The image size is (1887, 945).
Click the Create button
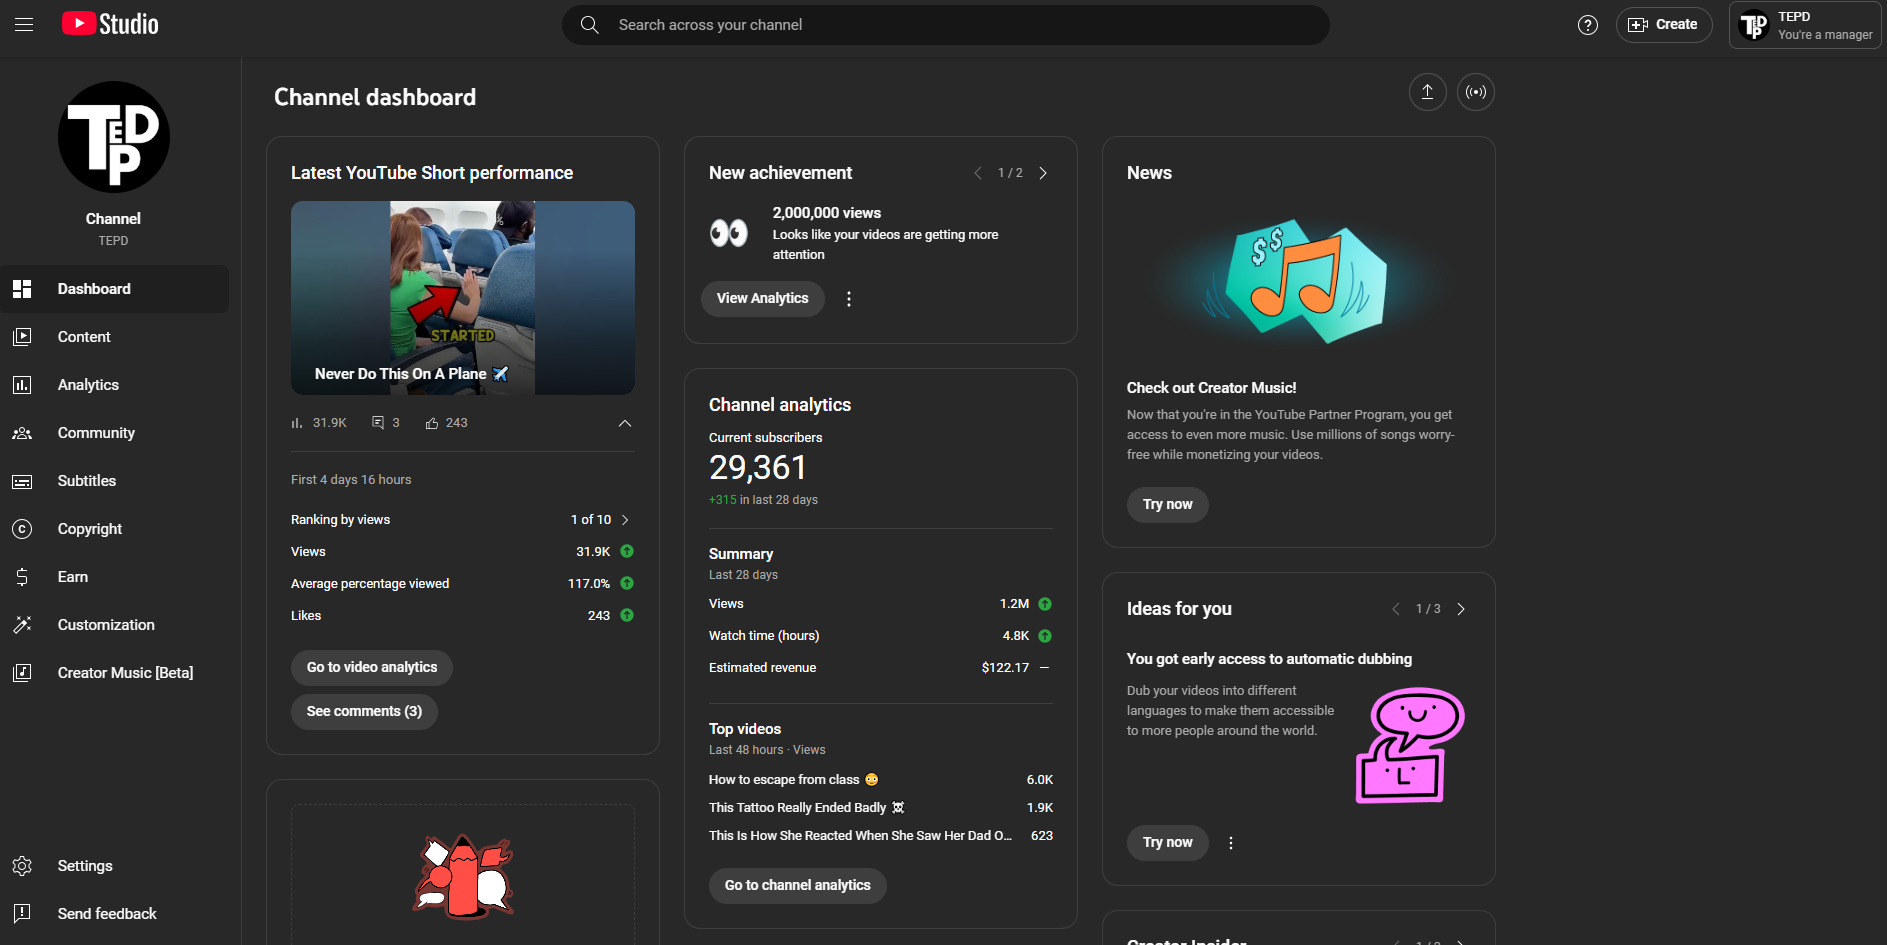click(x=1664, y=25)
